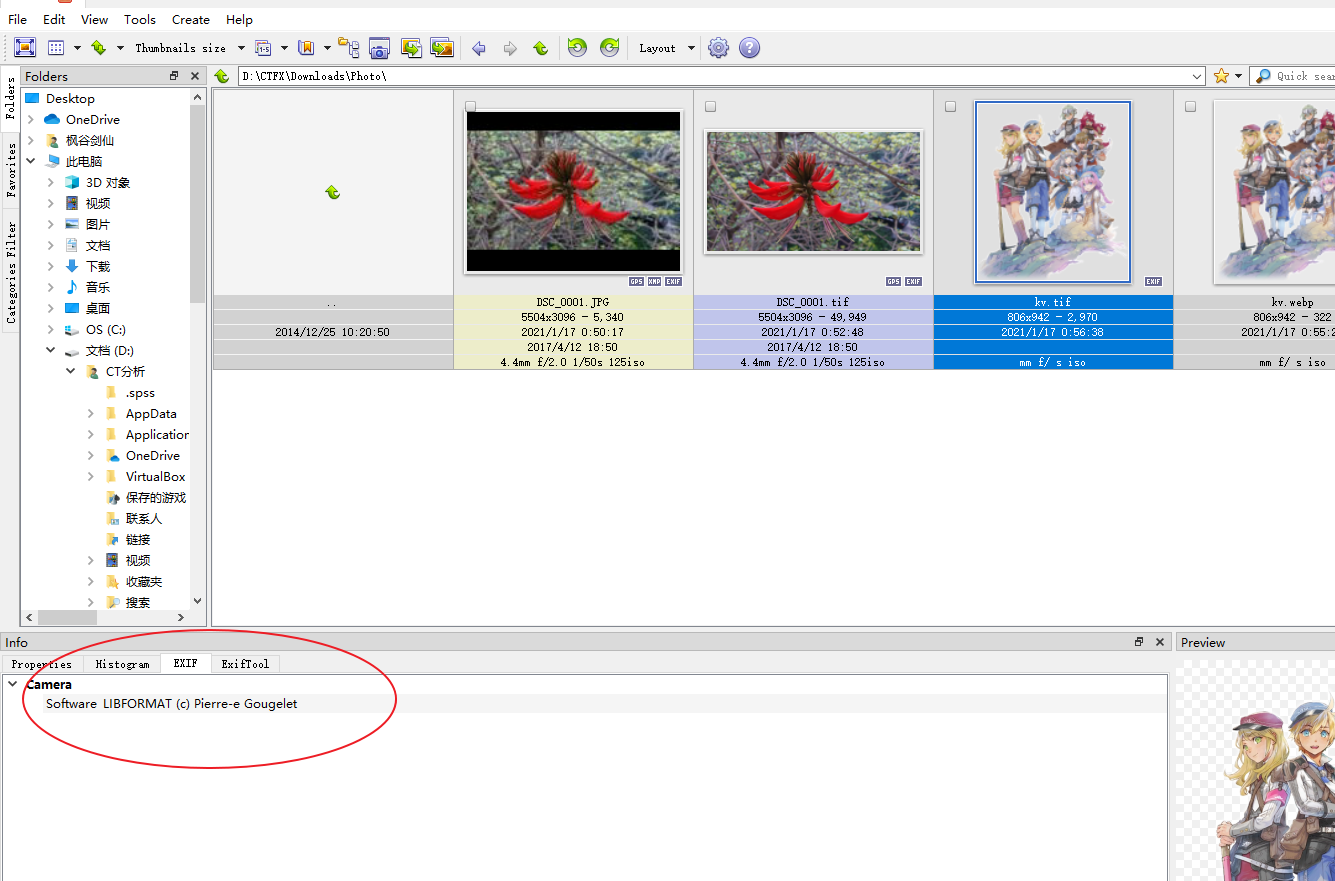
Task: Expand the OneDrive node under Desktop
Action: (x=31, y=120)
